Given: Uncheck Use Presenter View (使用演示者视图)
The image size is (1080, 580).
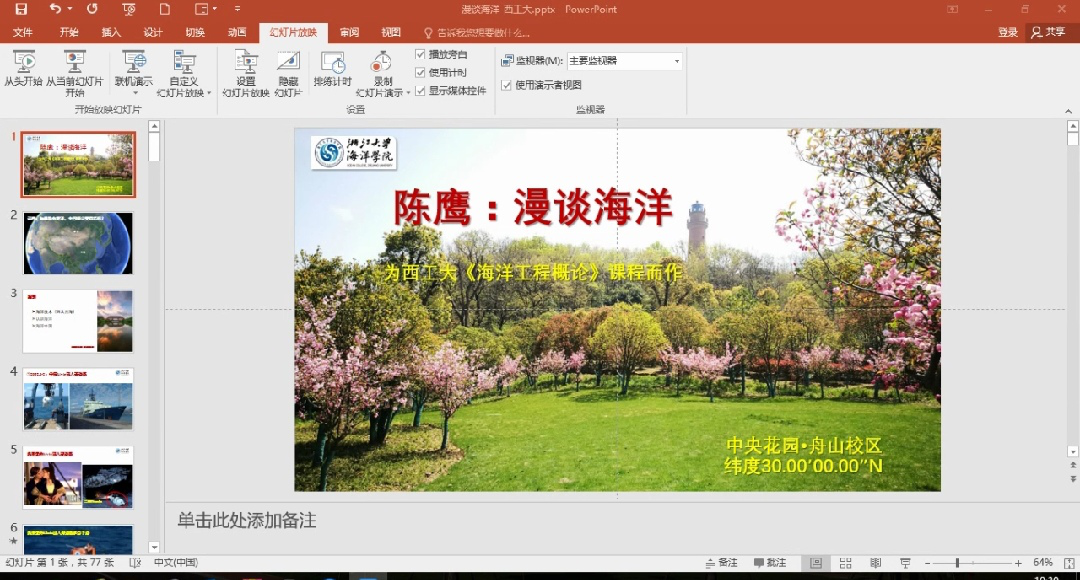Looking at the screenshot, I should (507, 86).
